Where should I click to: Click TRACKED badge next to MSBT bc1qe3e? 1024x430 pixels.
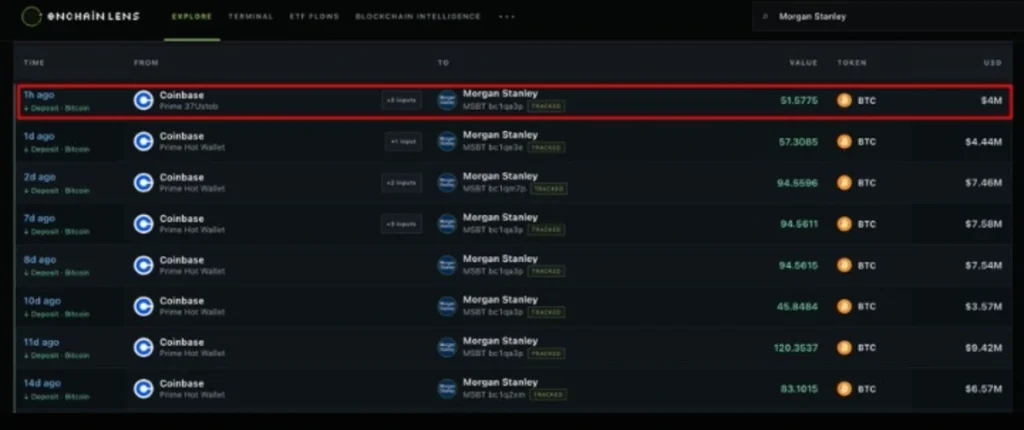546,148
